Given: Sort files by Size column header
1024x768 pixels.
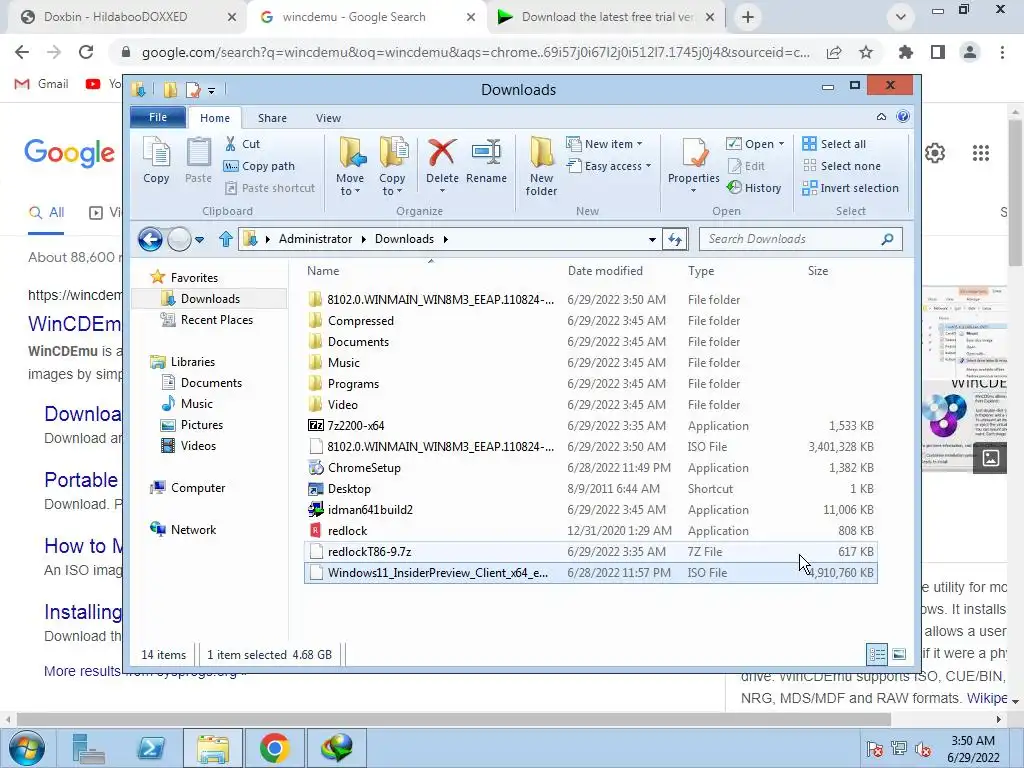Looking at the screenshot, I should 818,271.
